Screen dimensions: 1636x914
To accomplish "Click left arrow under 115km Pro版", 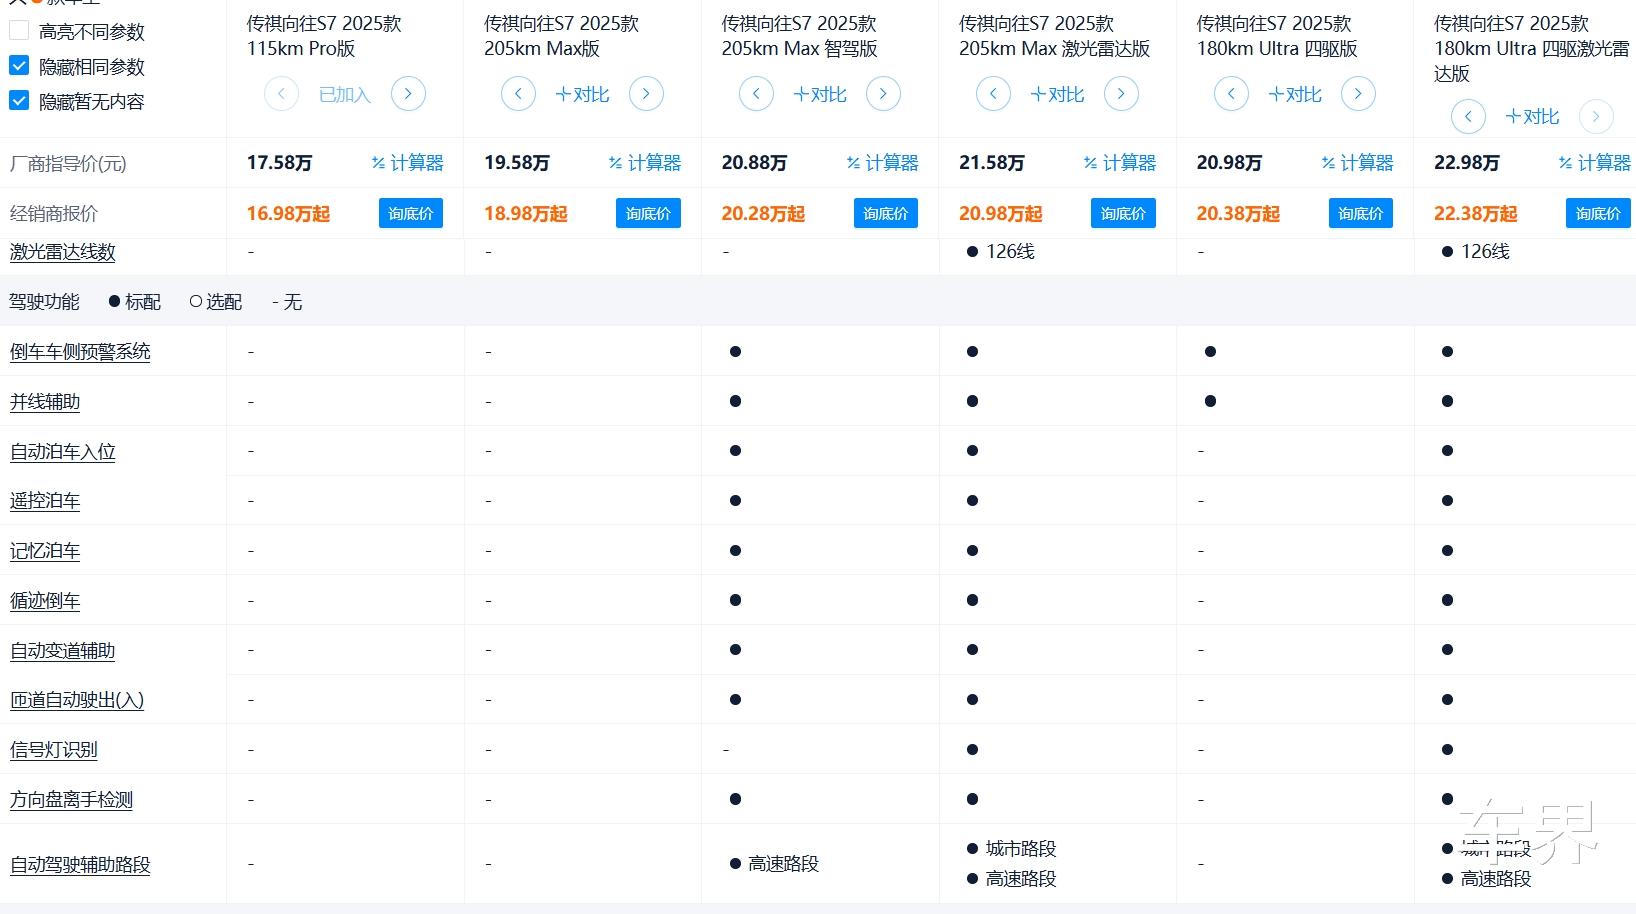I will (x=281, y=94).
